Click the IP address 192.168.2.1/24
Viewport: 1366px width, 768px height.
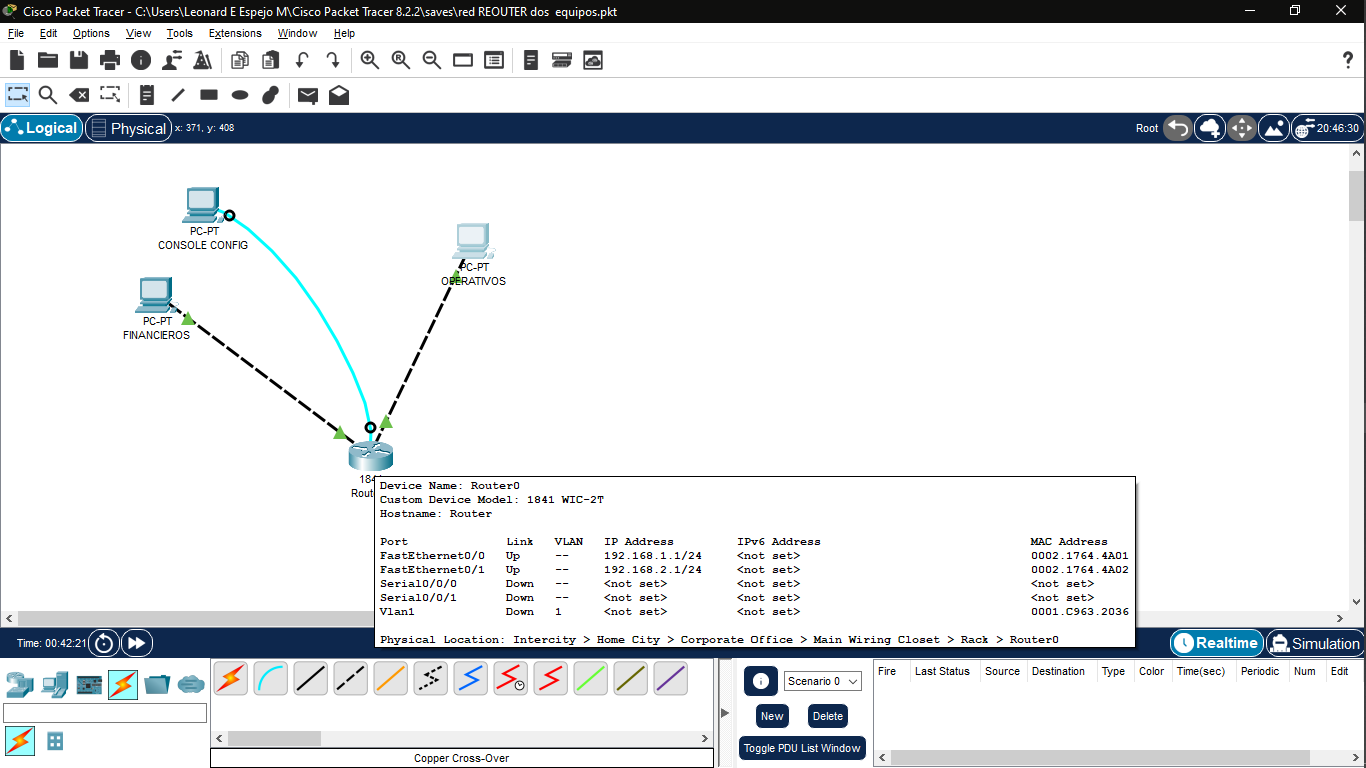pyautogui.click(x=653, y=570)
